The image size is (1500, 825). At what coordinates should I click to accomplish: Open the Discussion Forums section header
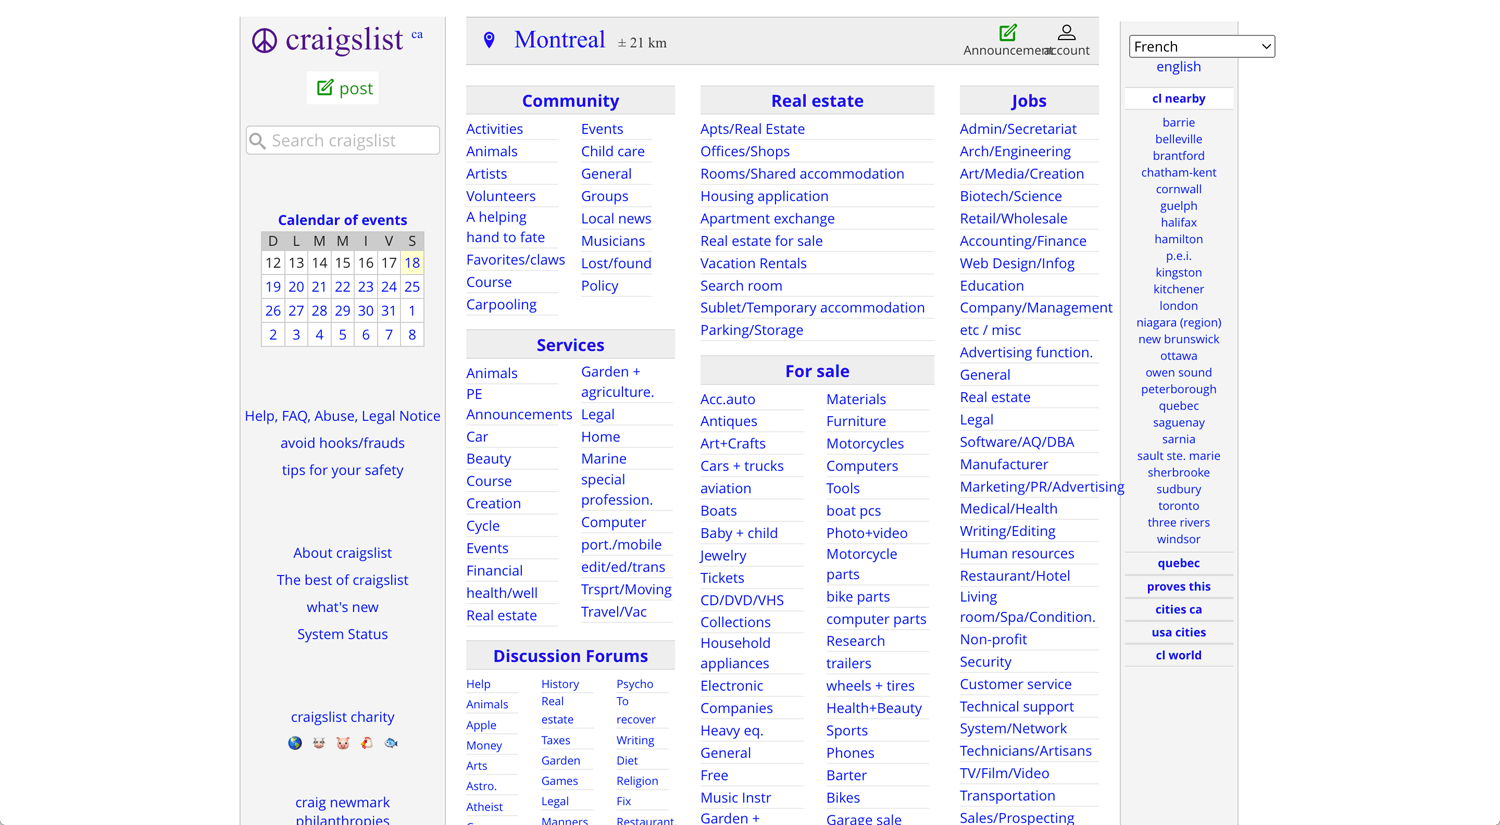tap(570, 656)
